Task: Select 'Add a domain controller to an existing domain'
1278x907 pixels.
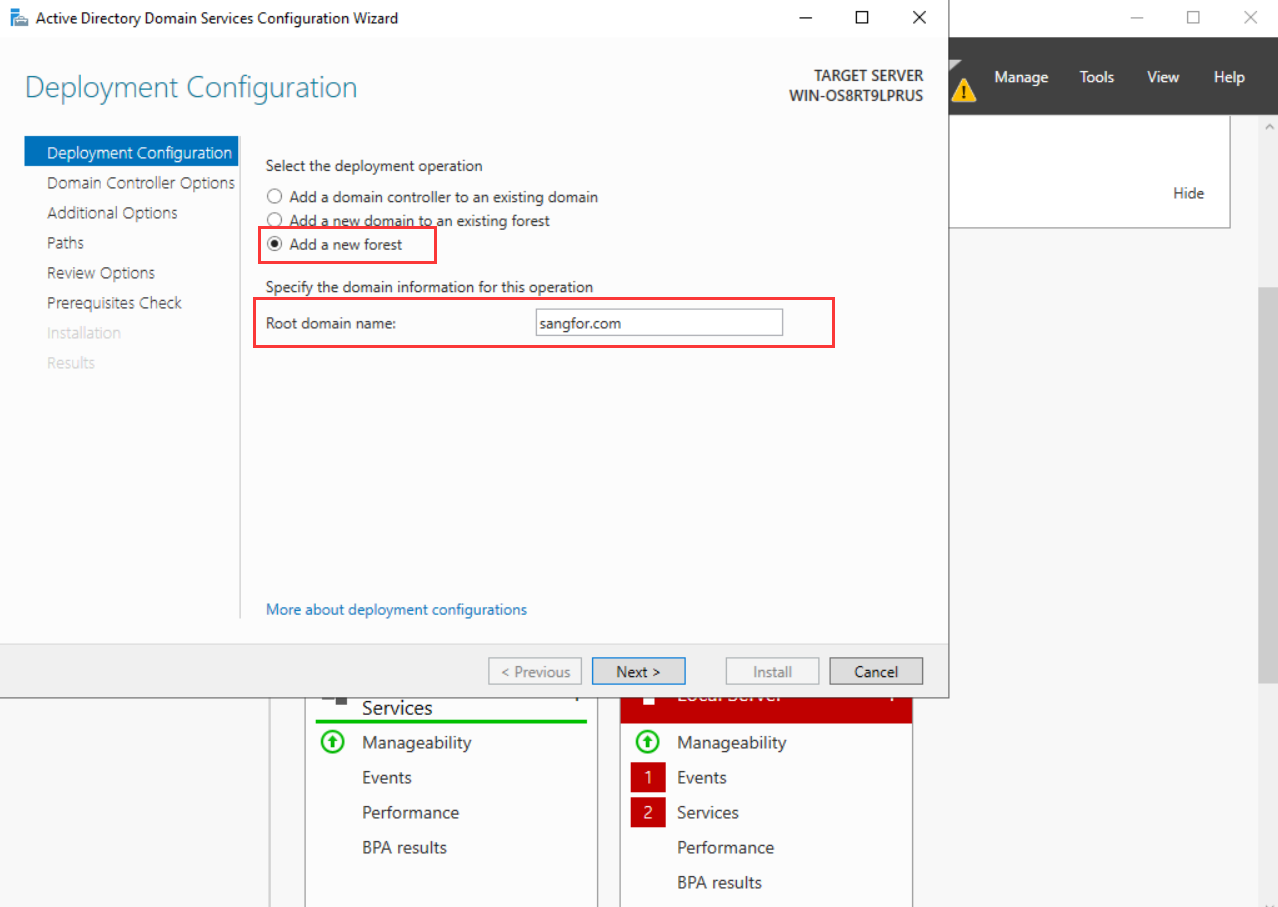Action: (275, 197)
